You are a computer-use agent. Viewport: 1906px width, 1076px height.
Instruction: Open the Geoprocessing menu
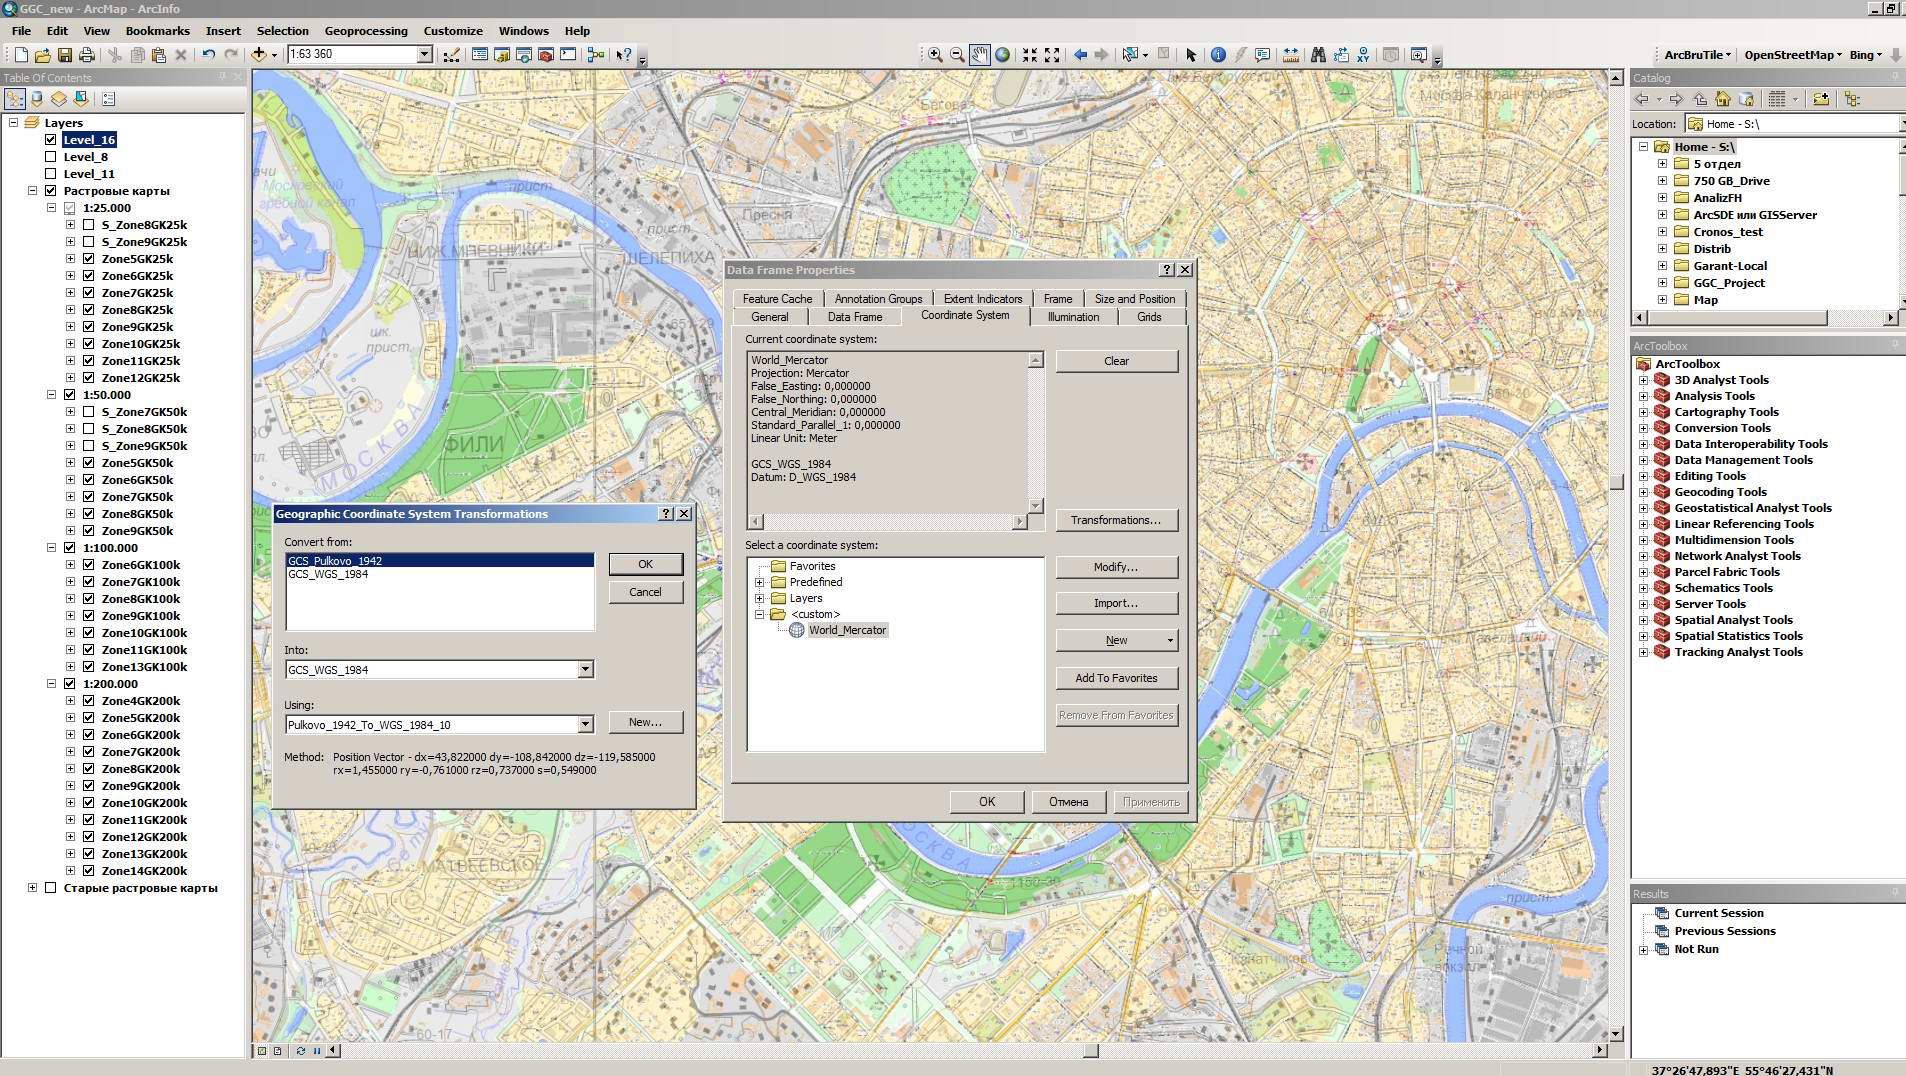click(x=366, y=31)
